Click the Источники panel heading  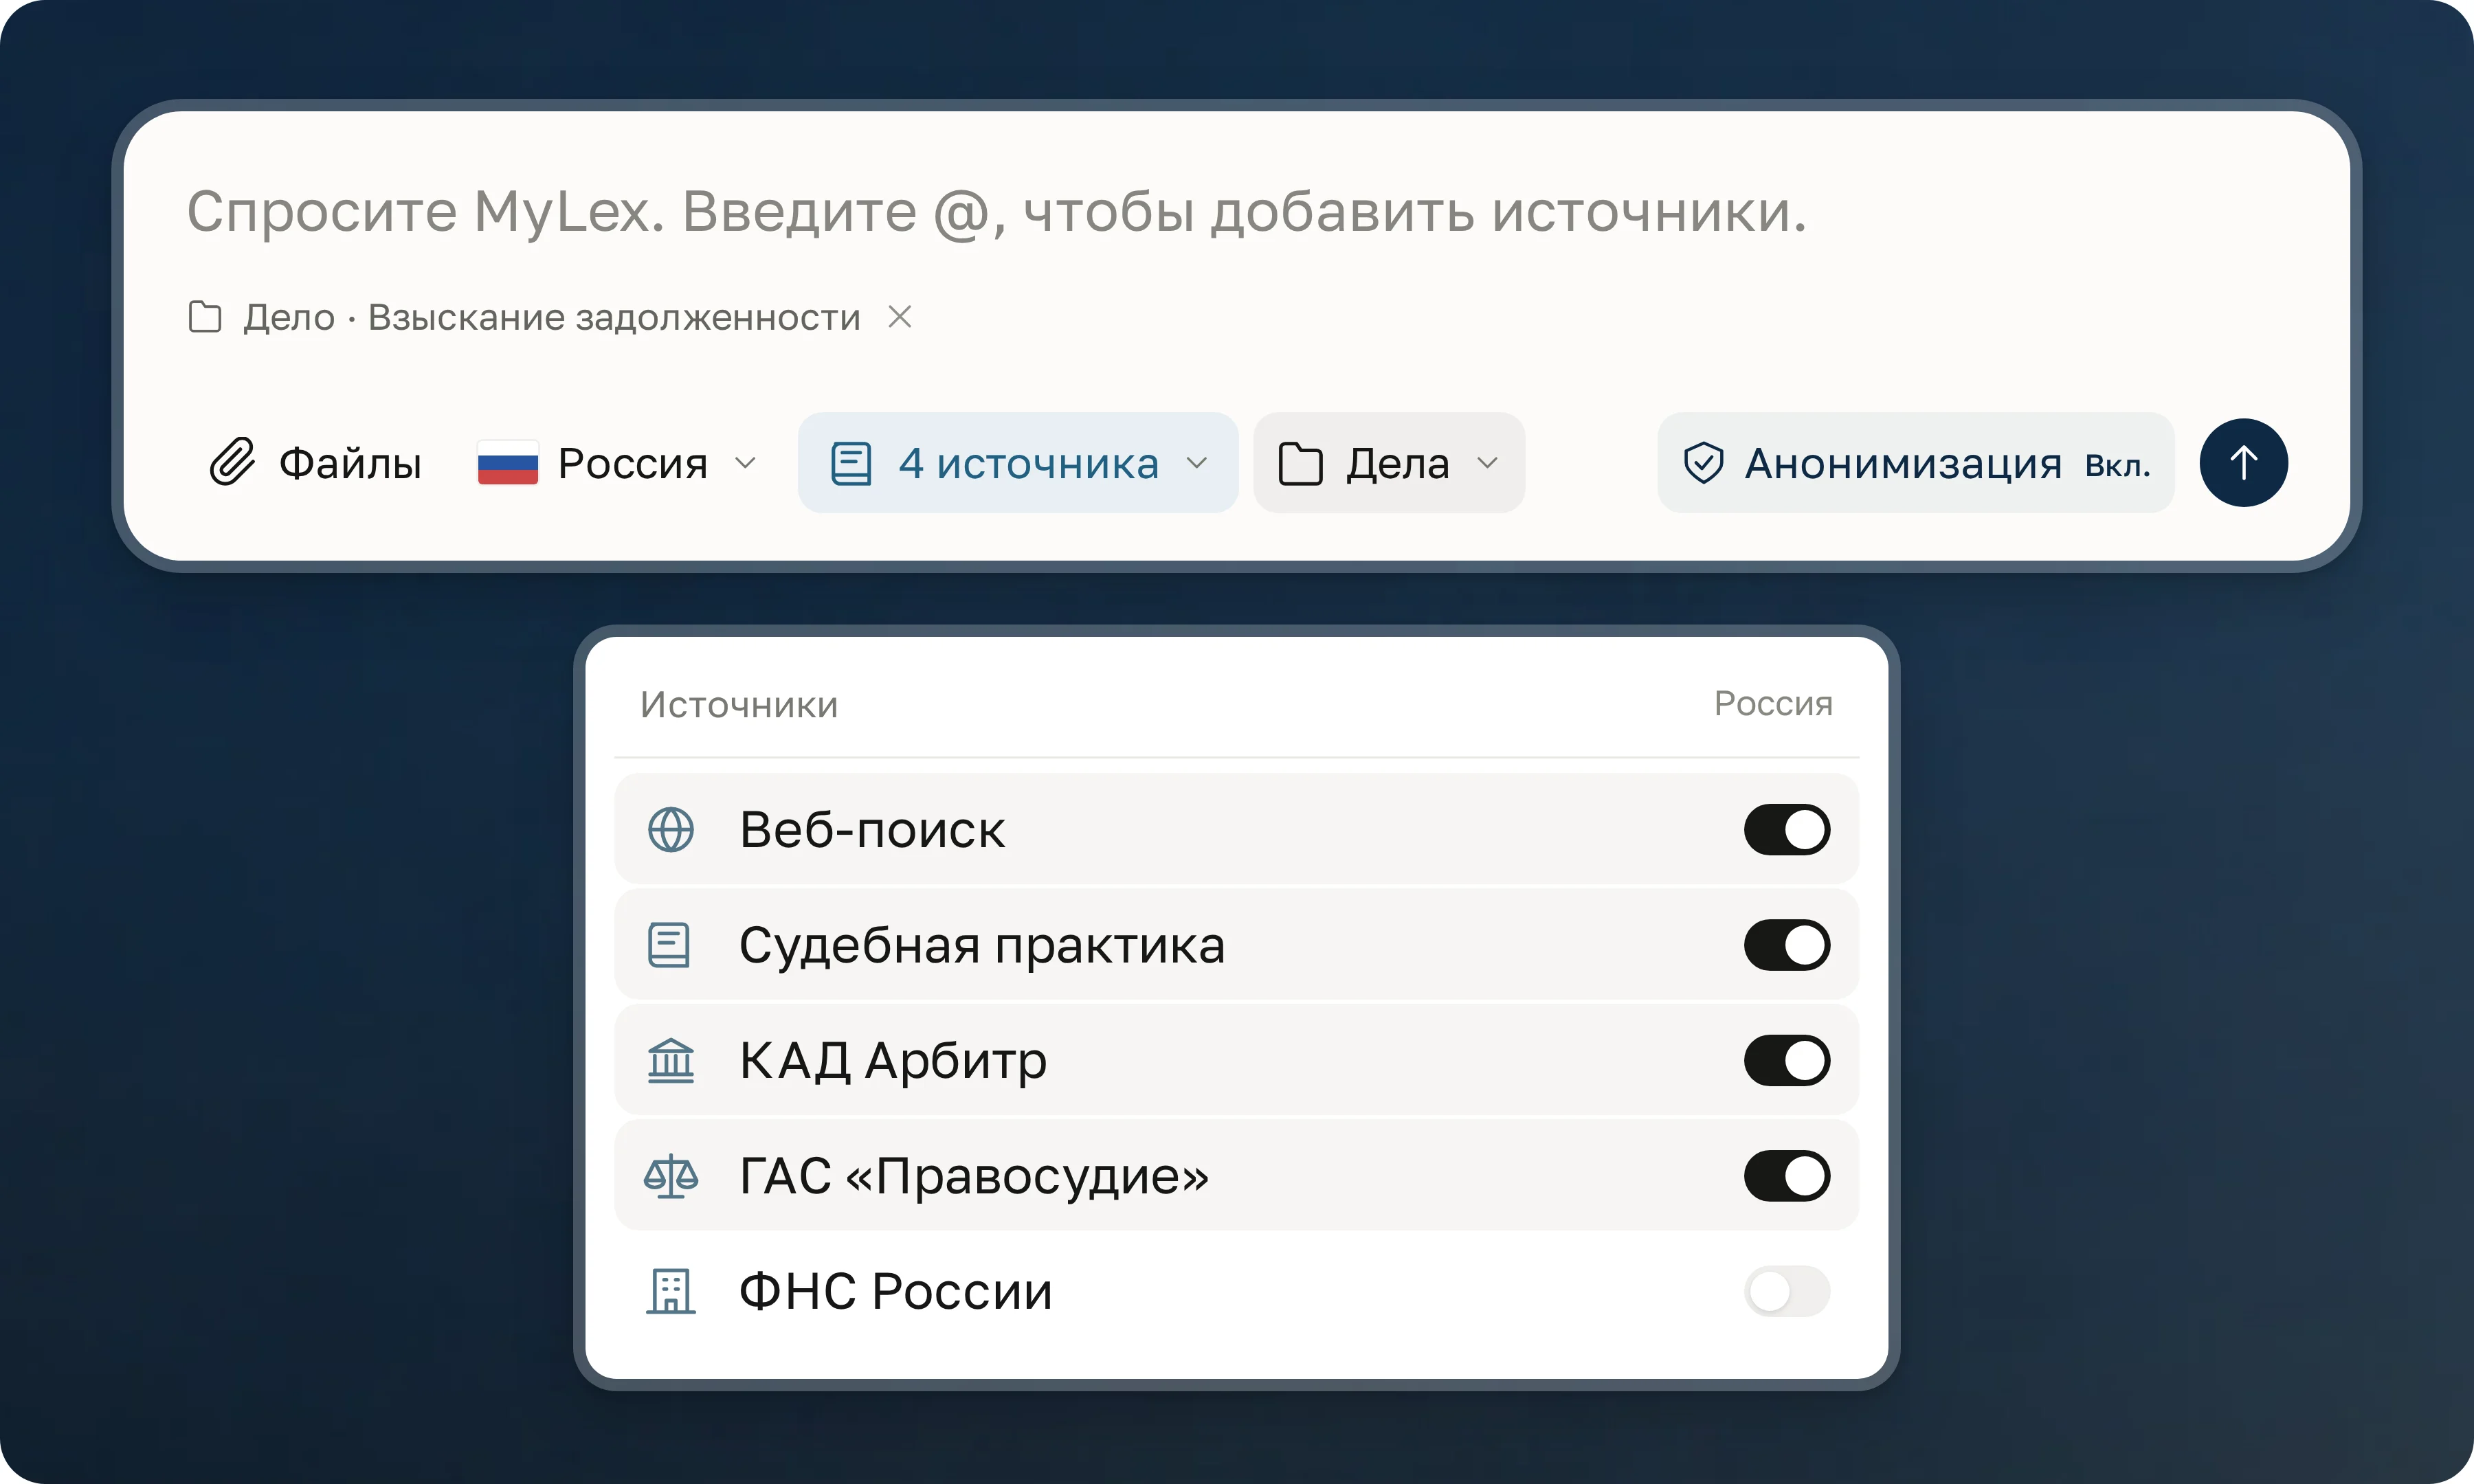click(x=739, y=705)
